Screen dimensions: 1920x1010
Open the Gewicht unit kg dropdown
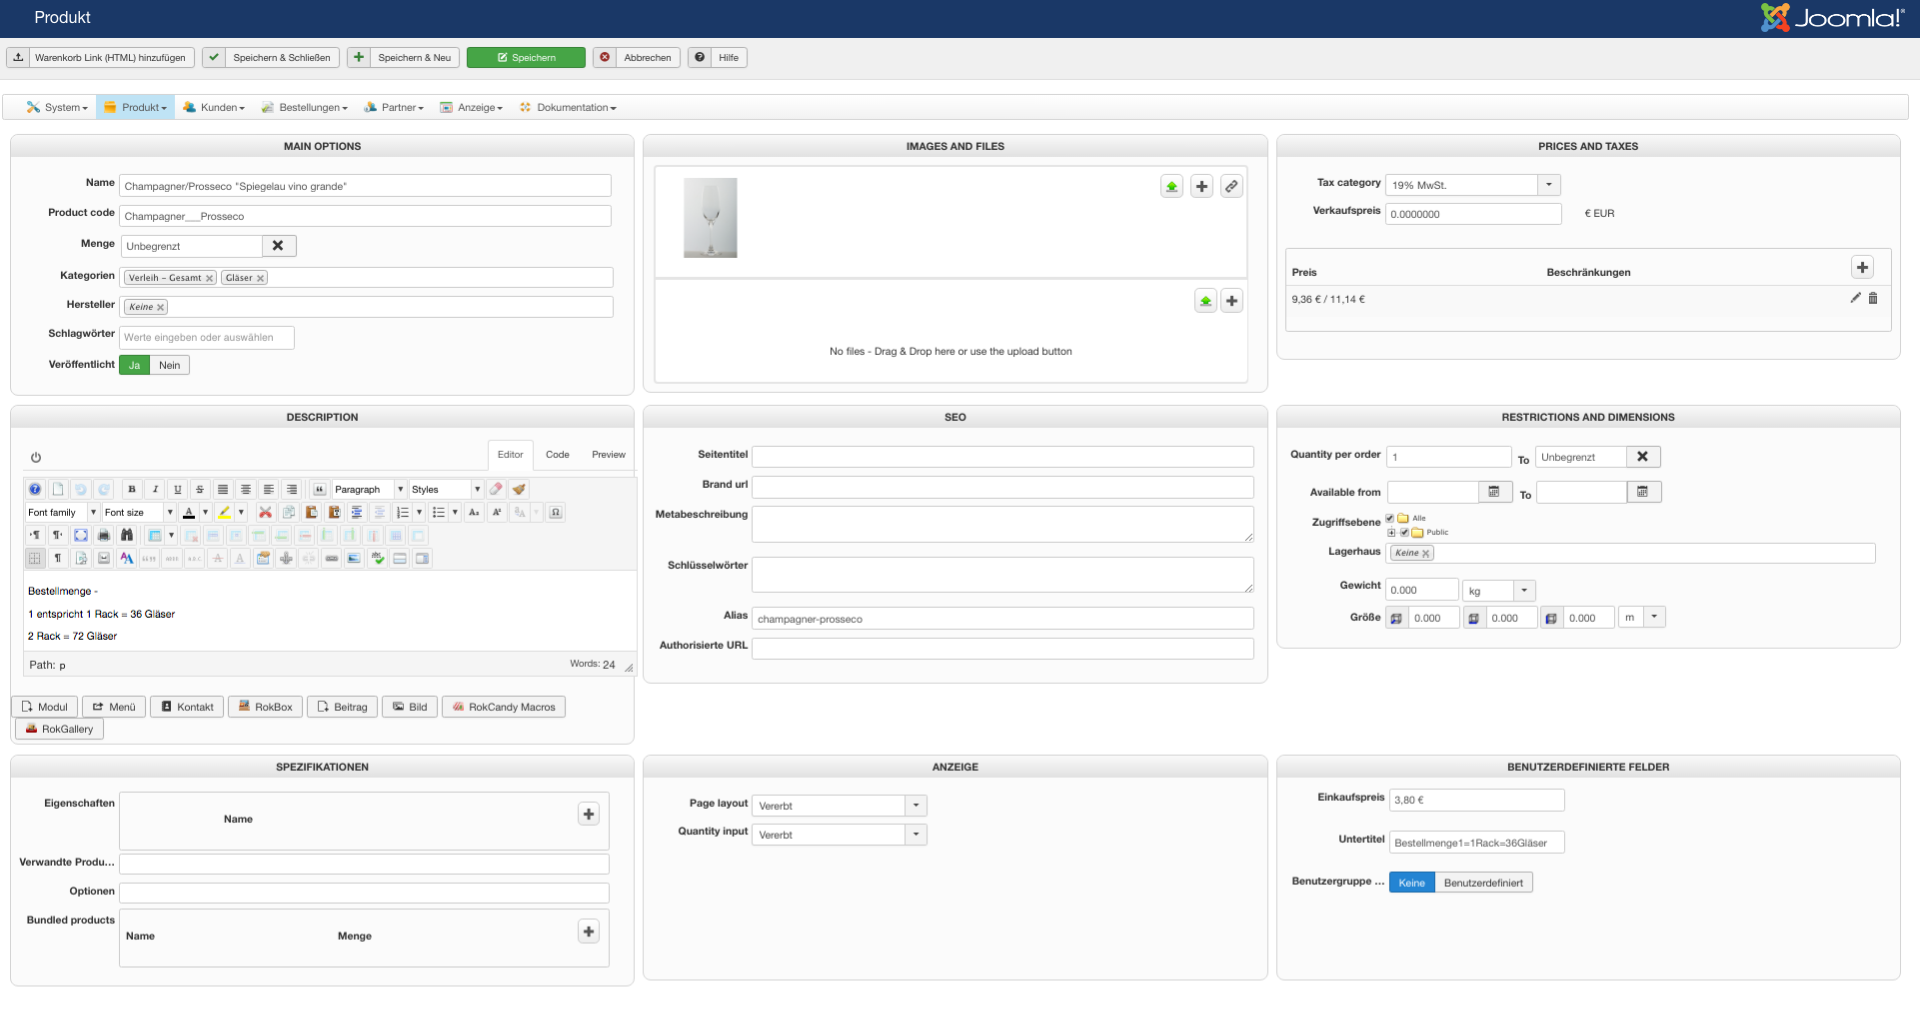pyautogui.click(x=1524, y=591)
